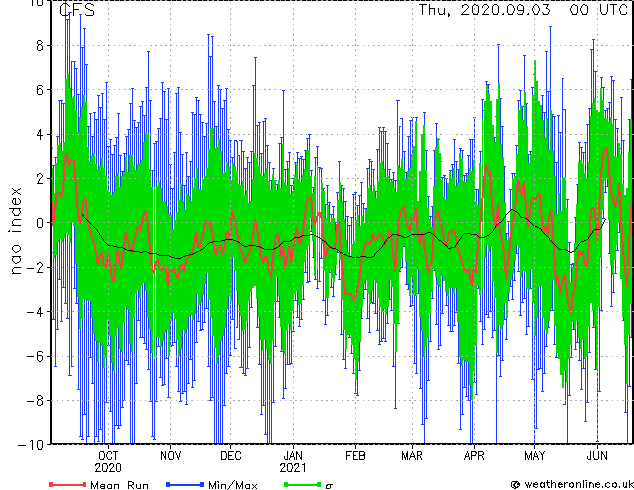The width and height of the screenshot is (634, 490).
Task: Click the JAN 2021 axis label
Action: coord(293,462)
